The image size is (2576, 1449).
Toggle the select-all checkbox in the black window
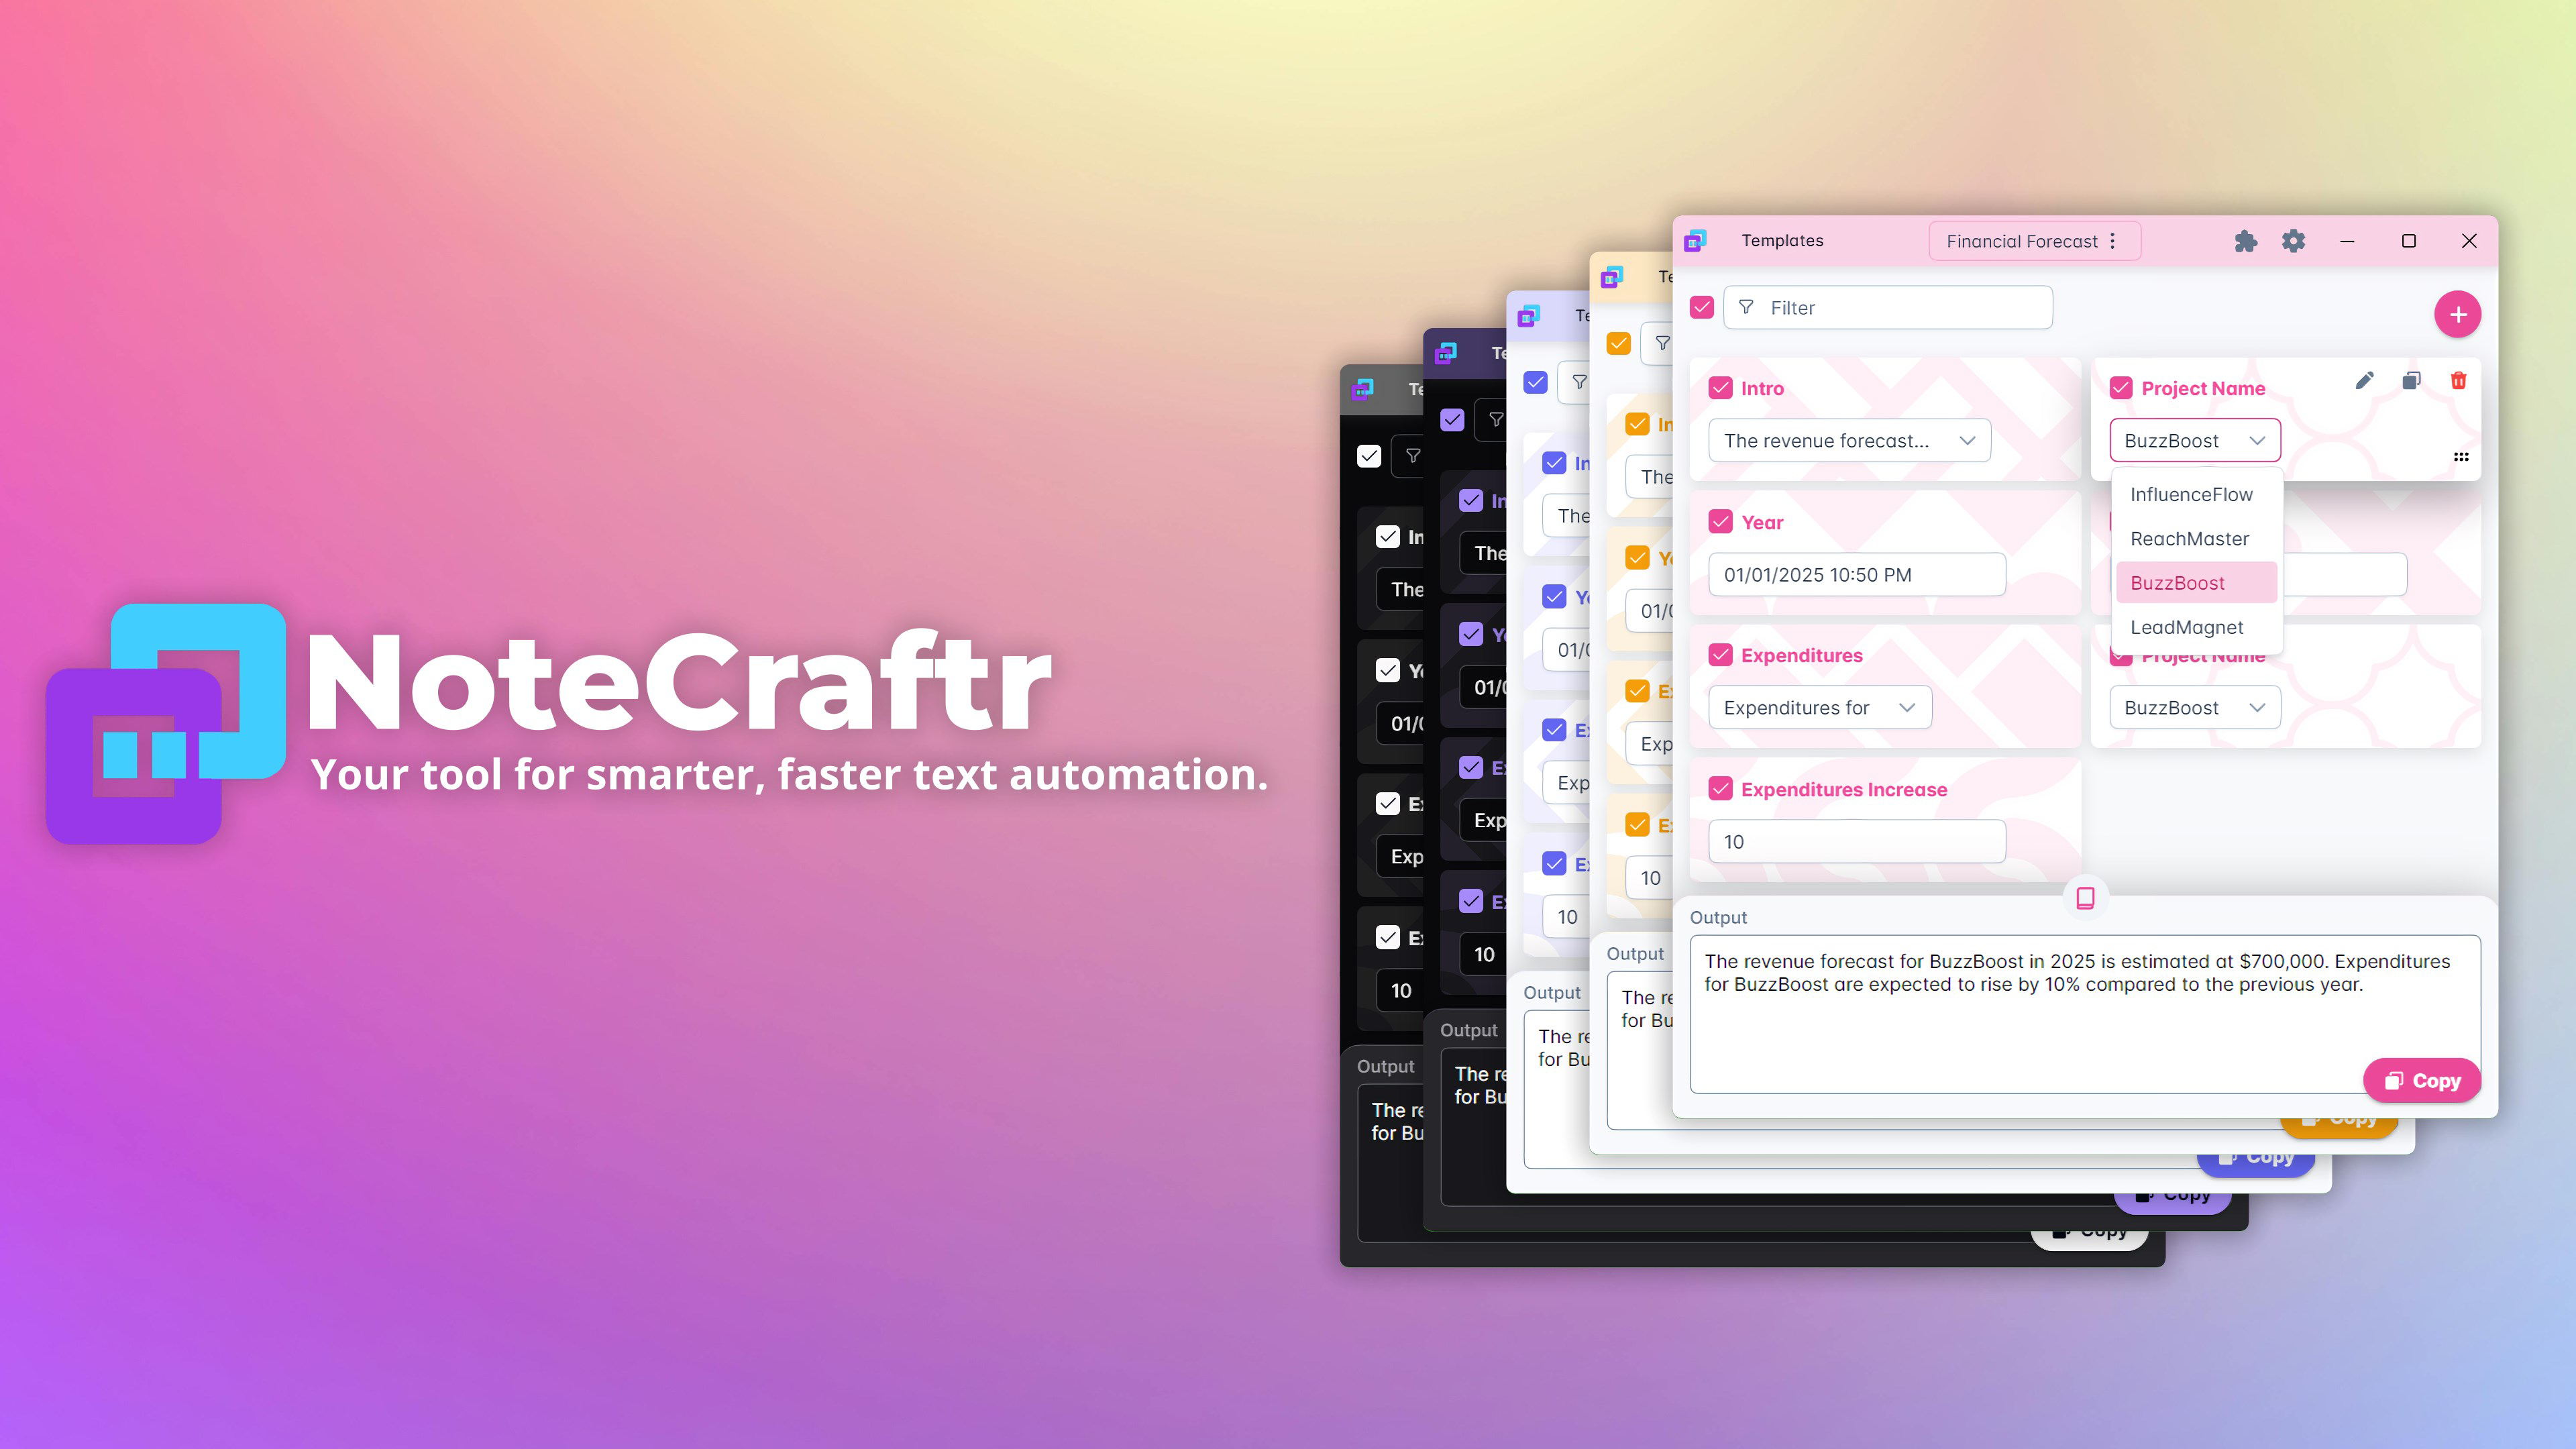[x=1369, y=455]
